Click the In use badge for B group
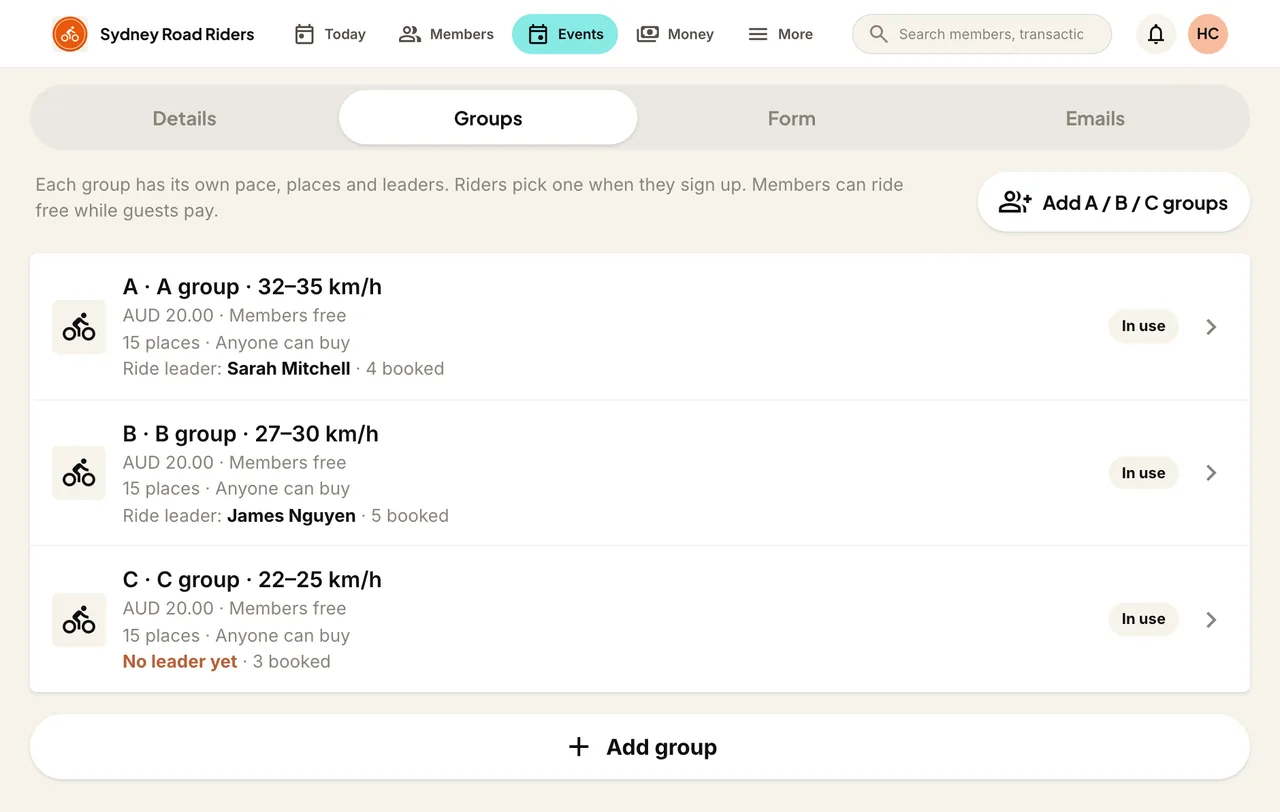This screenshot has height=812, width=1280. coord(1143,473)
